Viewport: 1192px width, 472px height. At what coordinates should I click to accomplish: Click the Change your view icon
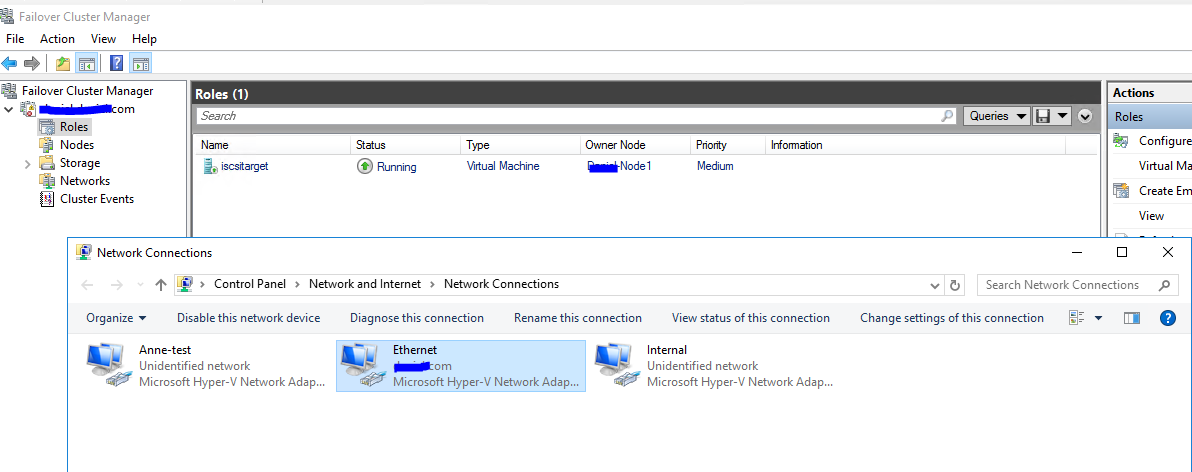(1076, 318)
